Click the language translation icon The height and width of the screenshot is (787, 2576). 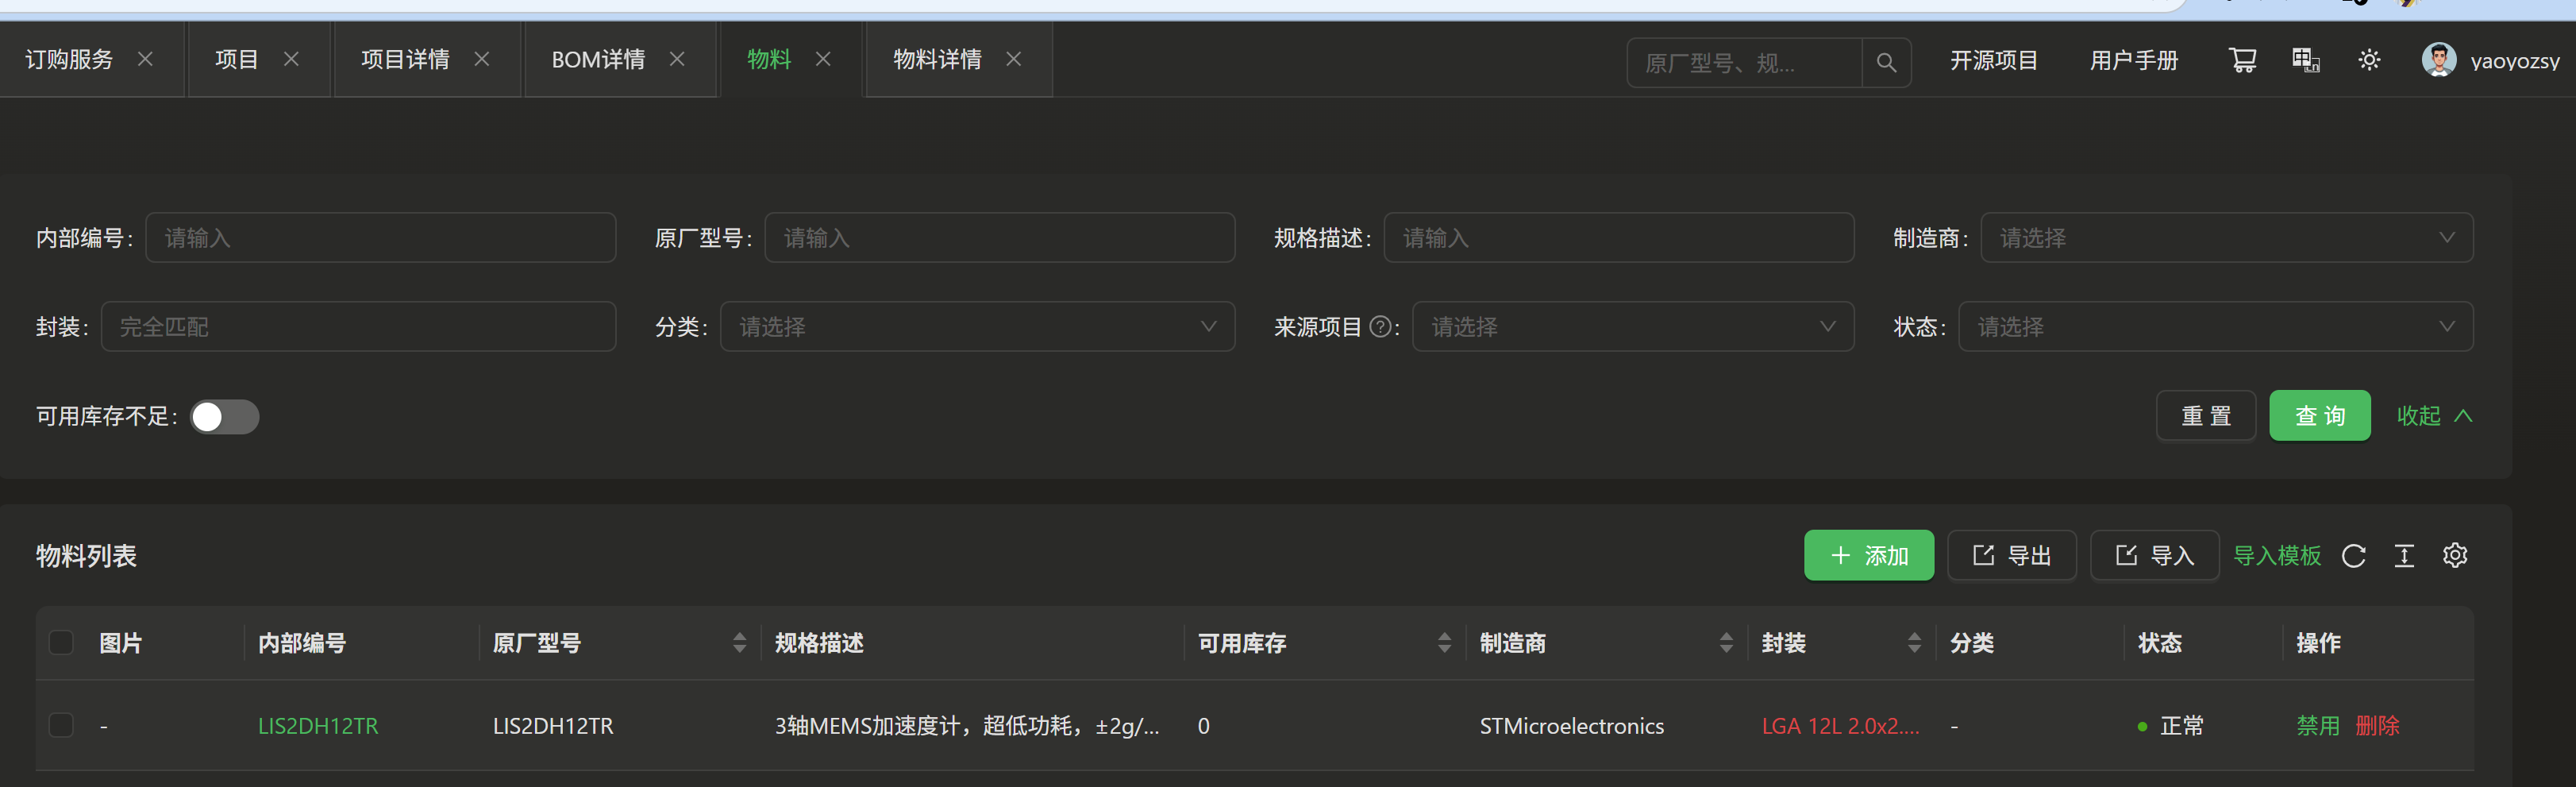(2305, 61)
